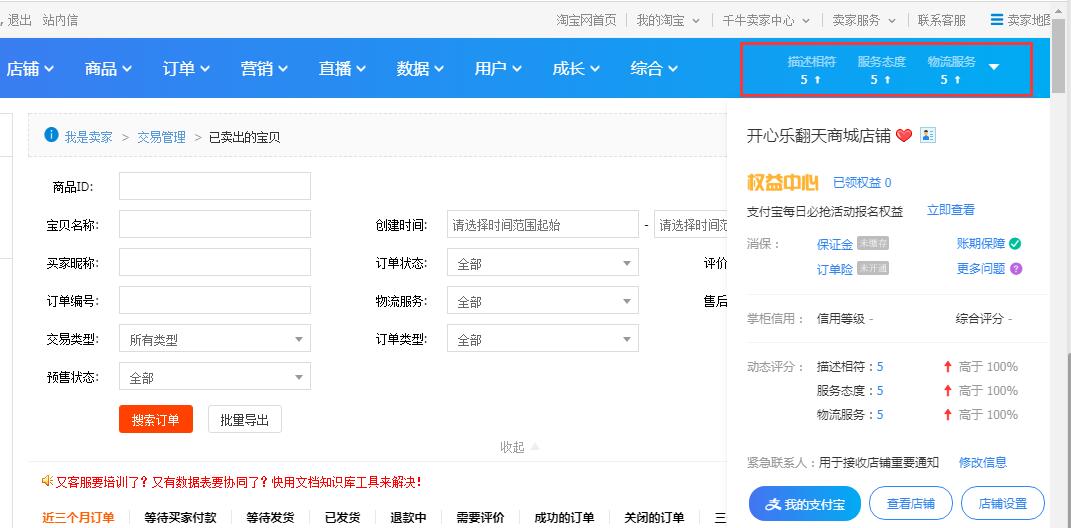The image size is (1071, 528).
Task: Open the 成长 menu
Action: [576, 68]
